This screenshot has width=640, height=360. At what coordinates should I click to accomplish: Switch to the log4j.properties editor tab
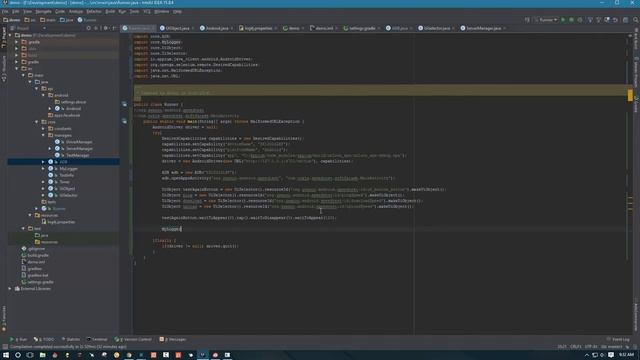pyautogui.click(x=258, y=28)
